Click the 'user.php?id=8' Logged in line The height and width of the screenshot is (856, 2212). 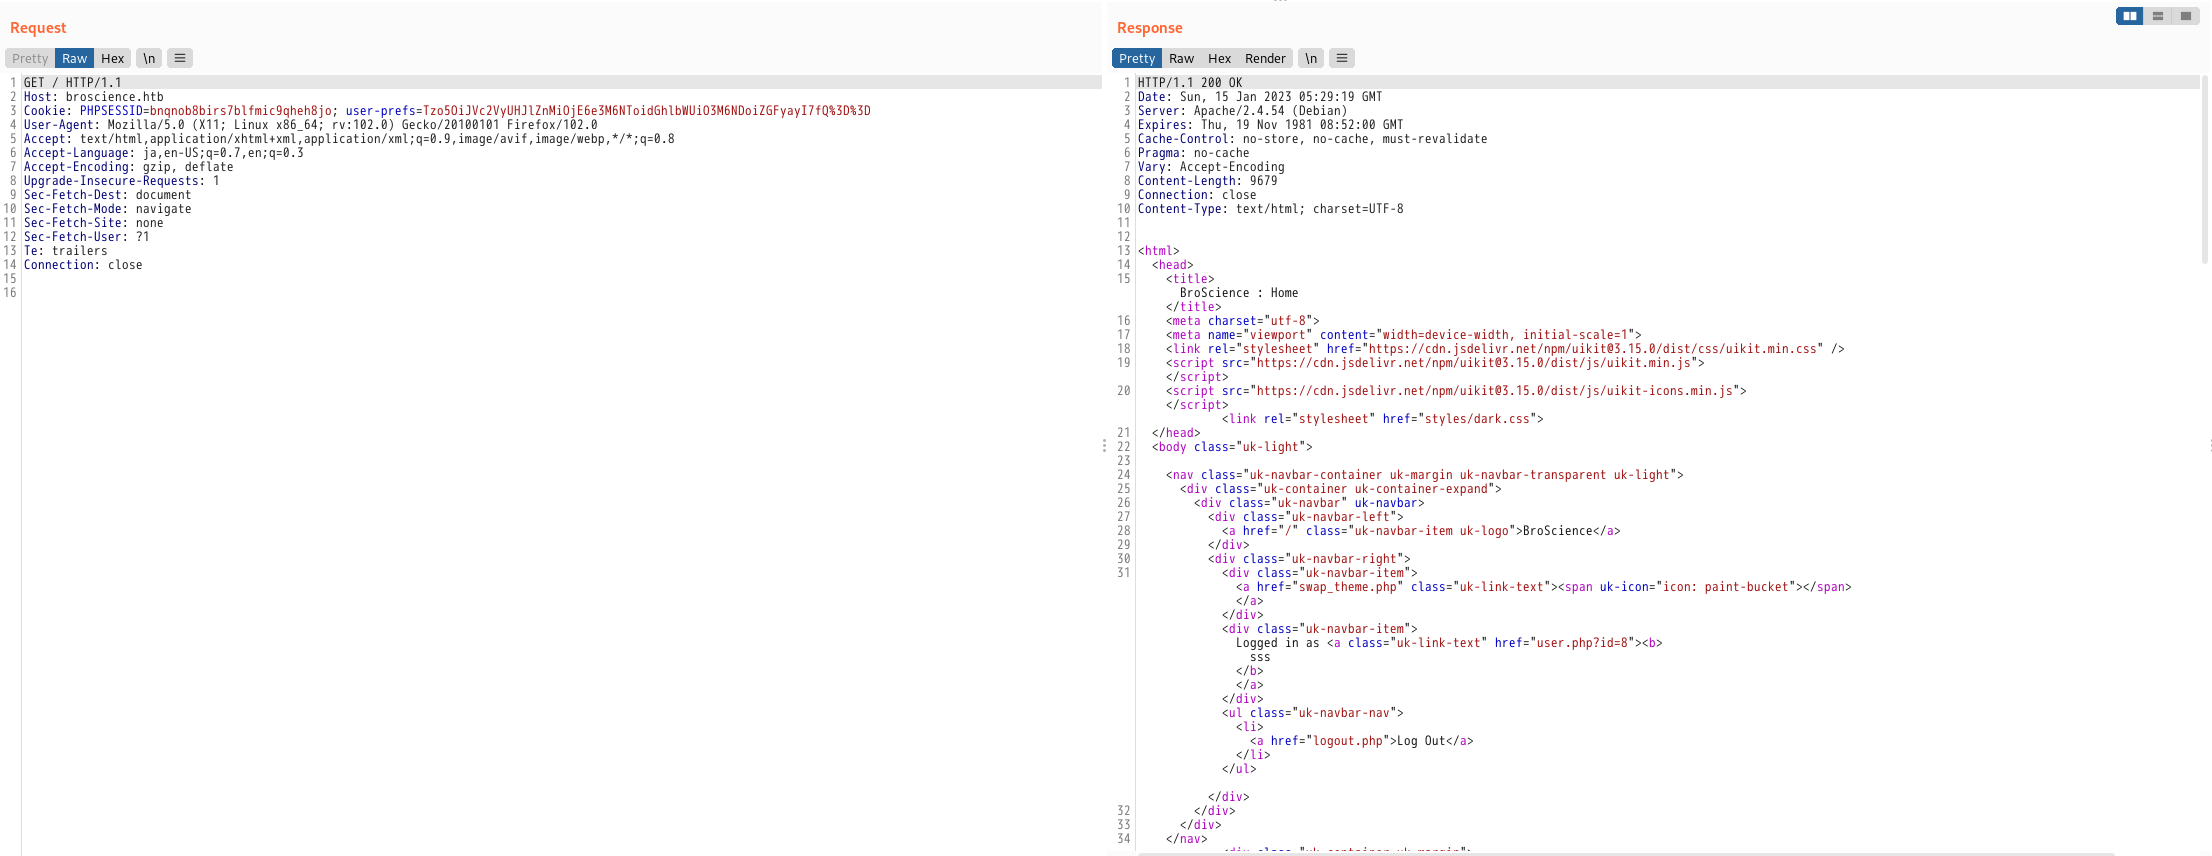click(x=1449, y=643)
